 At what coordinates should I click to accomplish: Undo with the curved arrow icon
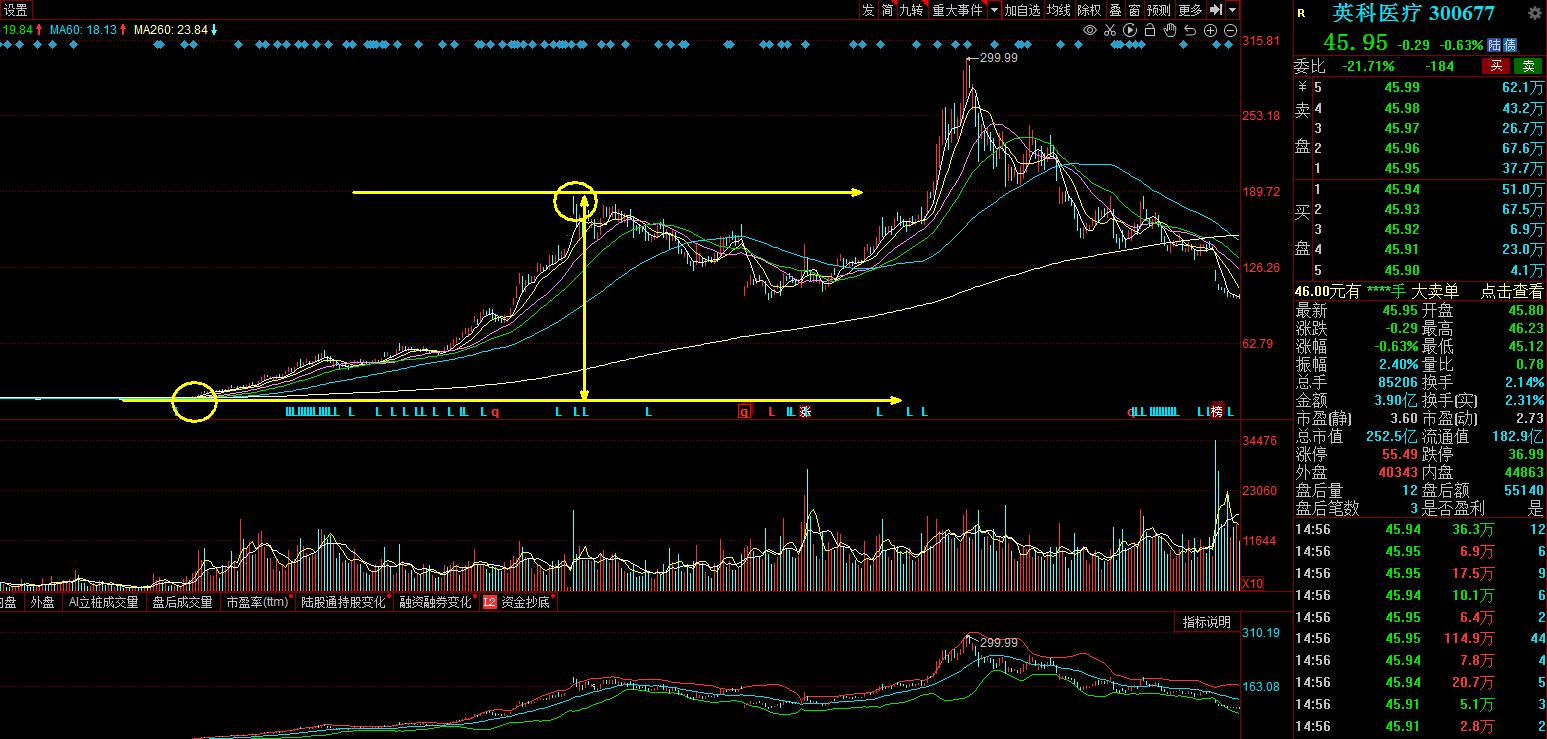(x=1190, y=31)
